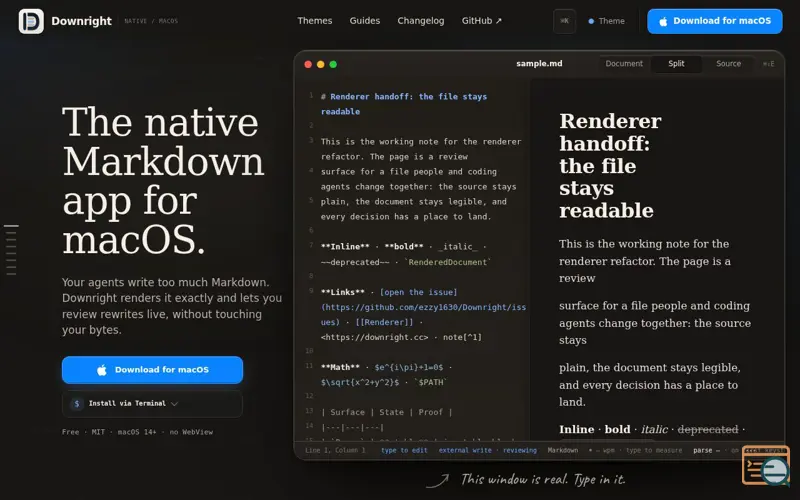Click "type to measure" in the status bar
Screen dimensions: 800x500
(654, 450)
